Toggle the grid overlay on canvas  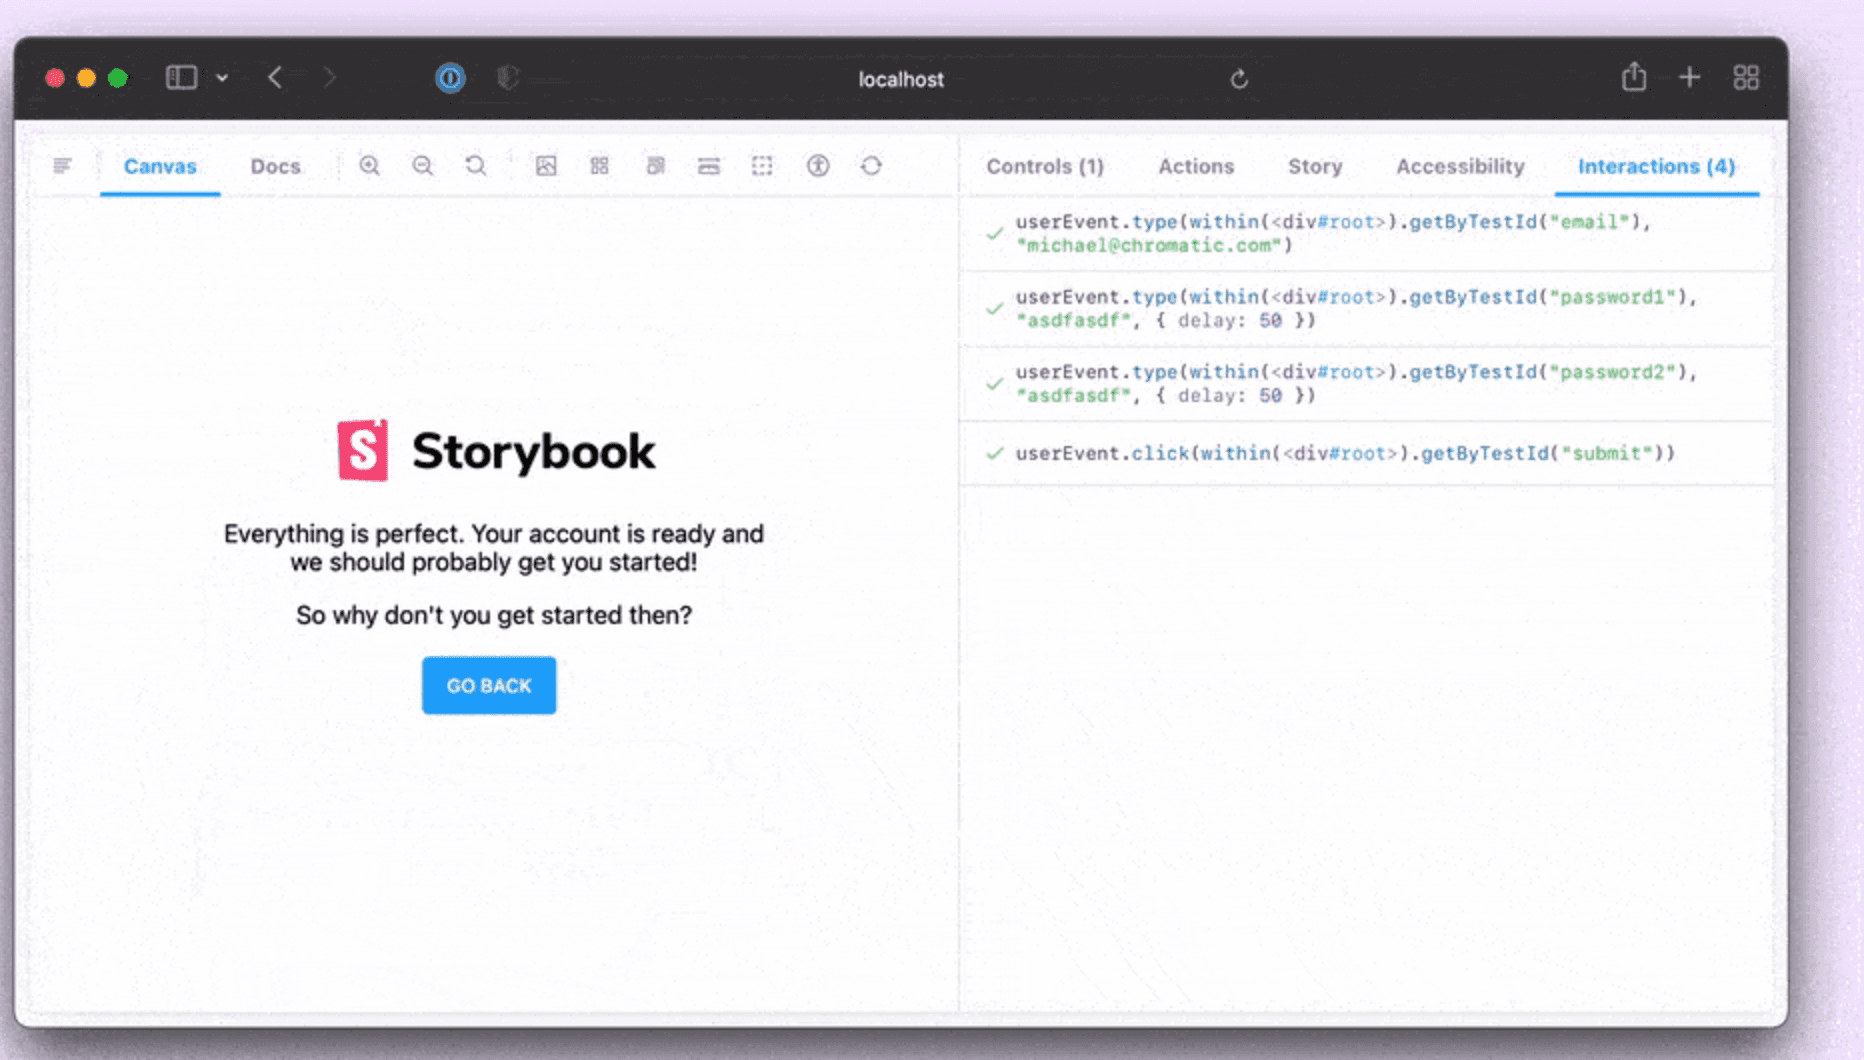[x=599, y=166]
